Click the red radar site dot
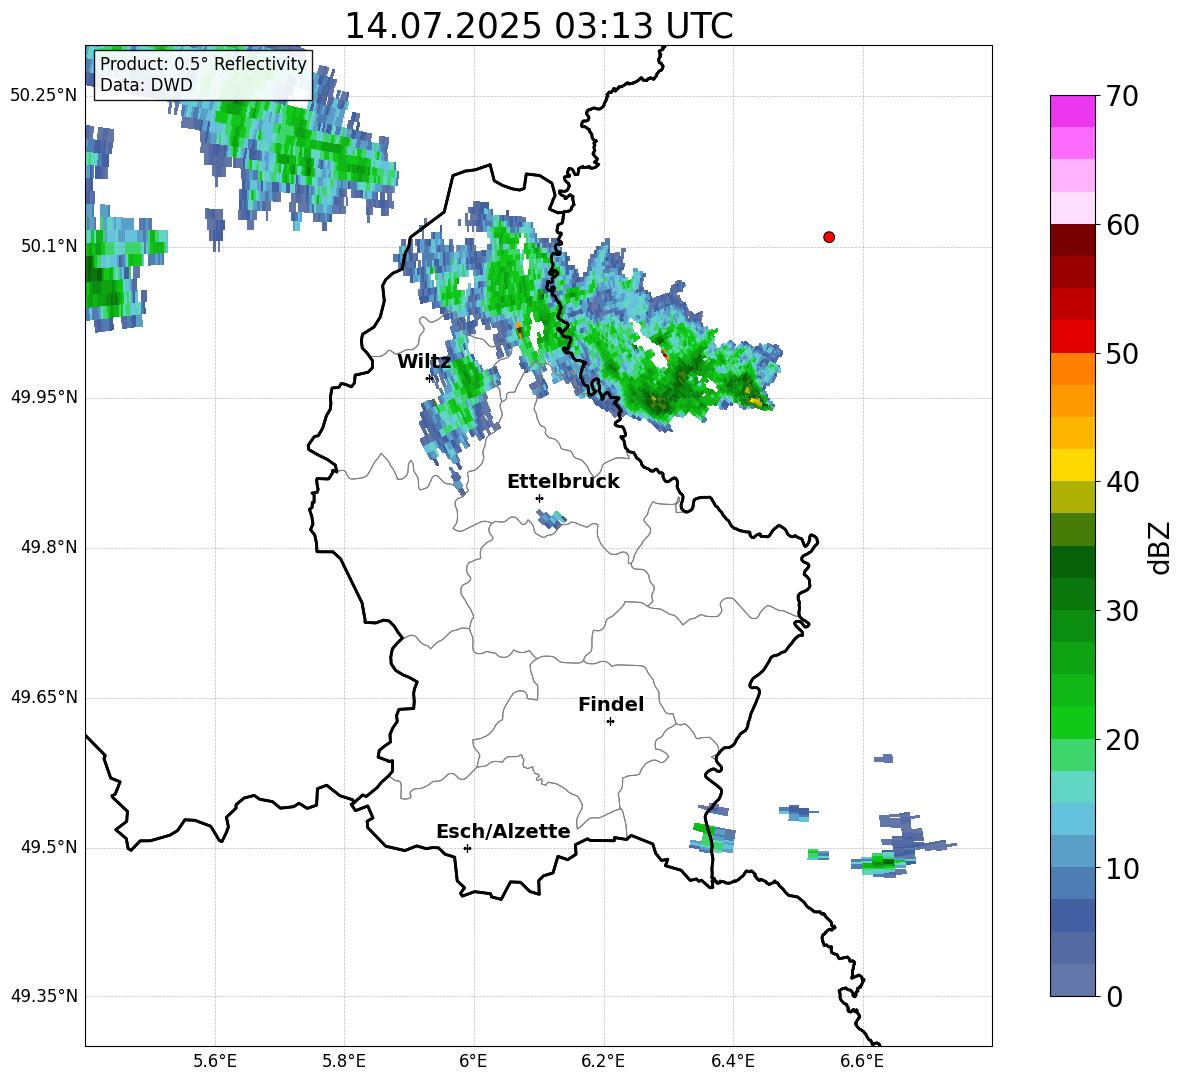Image resolution: width=1184 pixels, height=1081 pixels. point(829,237)
